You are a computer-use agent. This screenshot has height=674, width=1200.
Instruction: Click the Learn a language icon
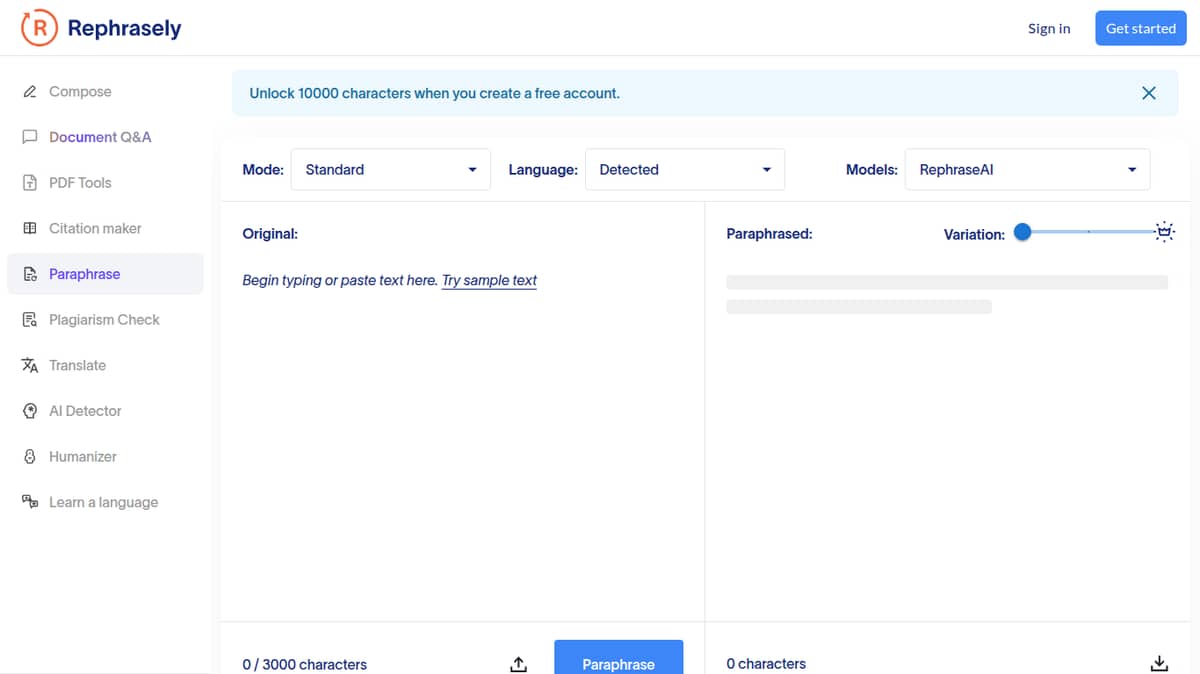pyautogui.click(x=30, y=502)
